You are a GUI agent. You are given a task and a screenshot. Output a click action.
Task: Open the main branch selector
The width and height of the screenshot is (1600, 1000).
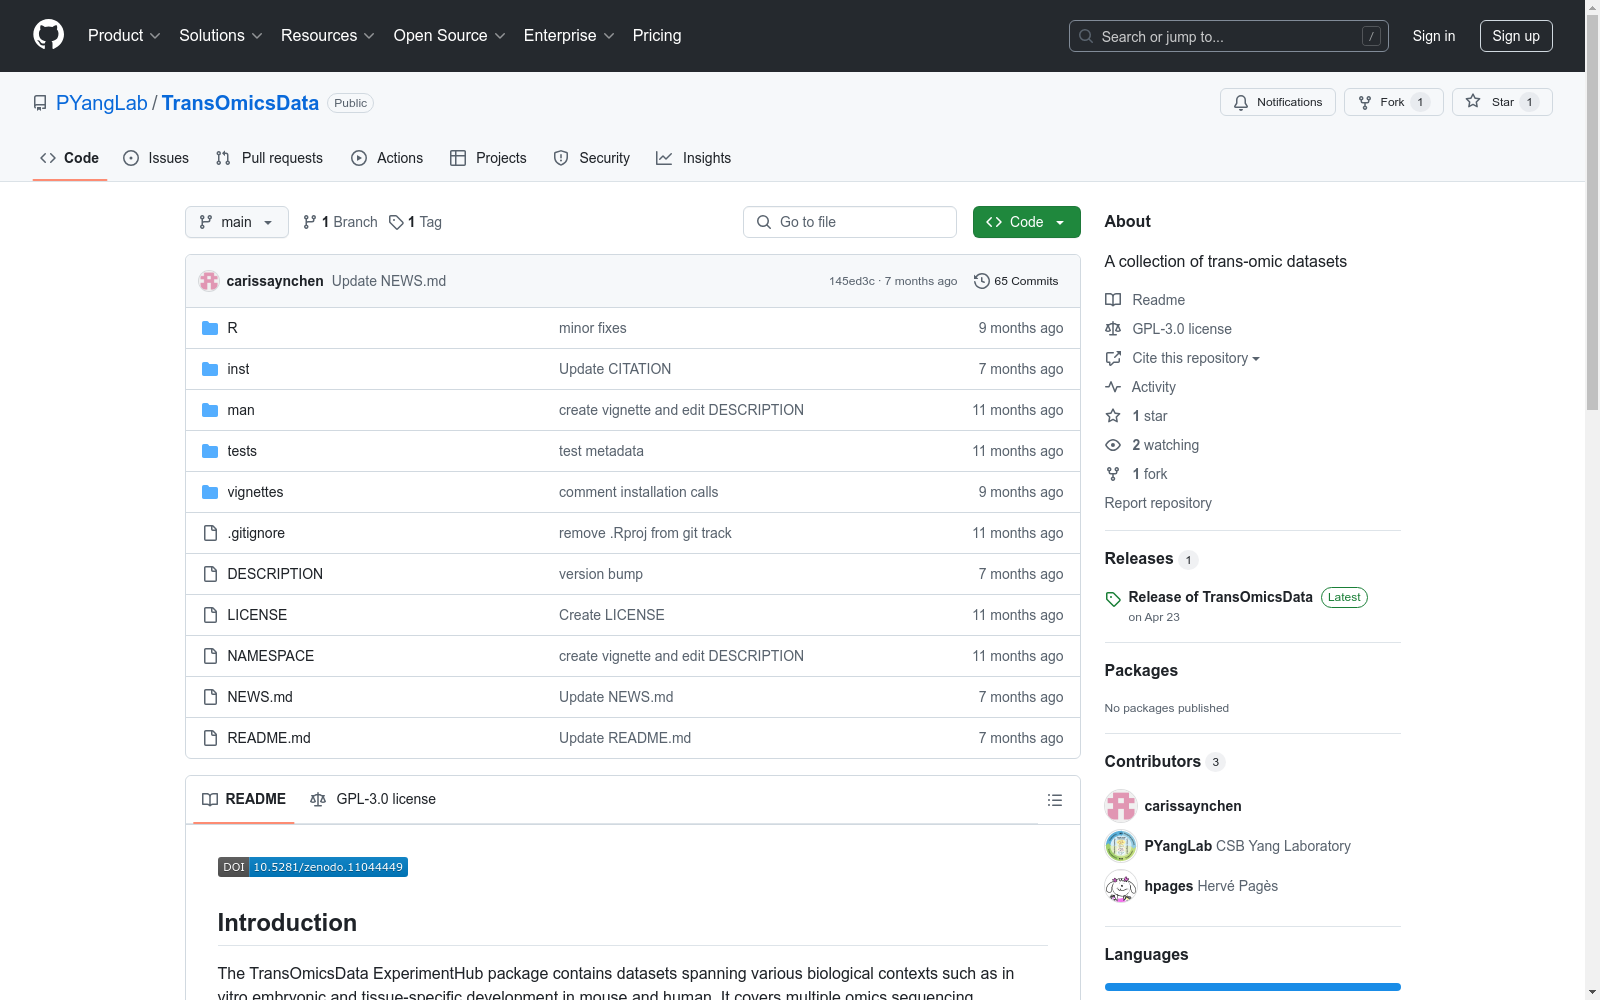tap(237, 222)
